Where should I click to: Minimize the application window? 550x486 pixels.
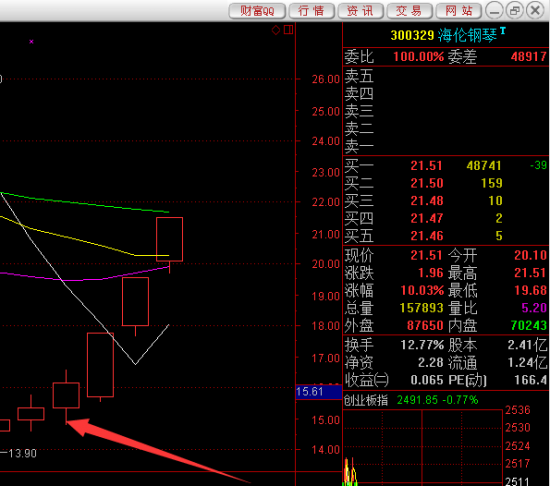[494, 11]
